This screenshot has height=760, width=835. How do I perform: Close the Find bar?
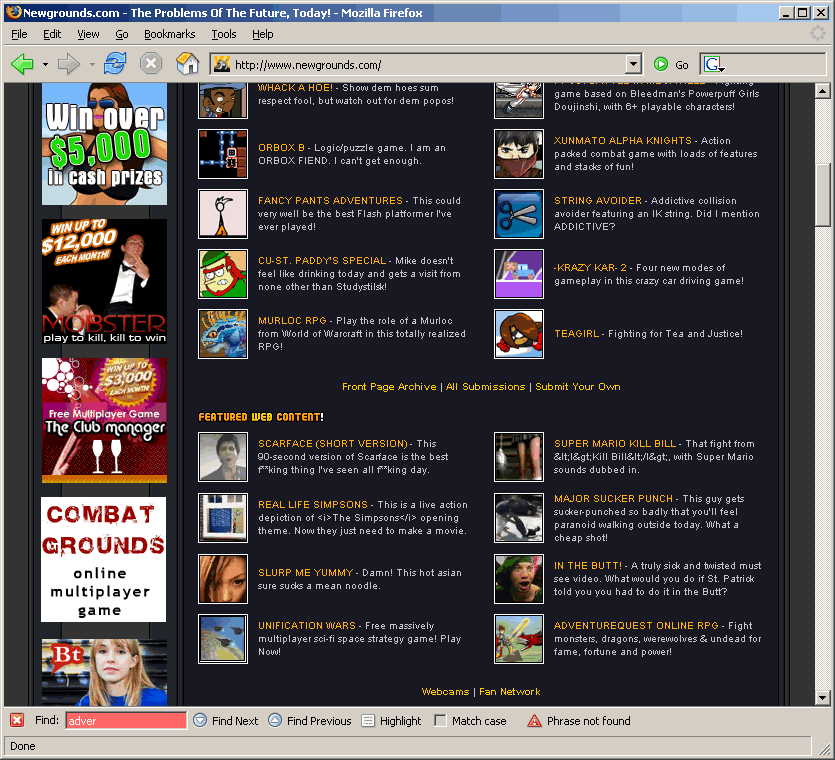pos(17,720)
